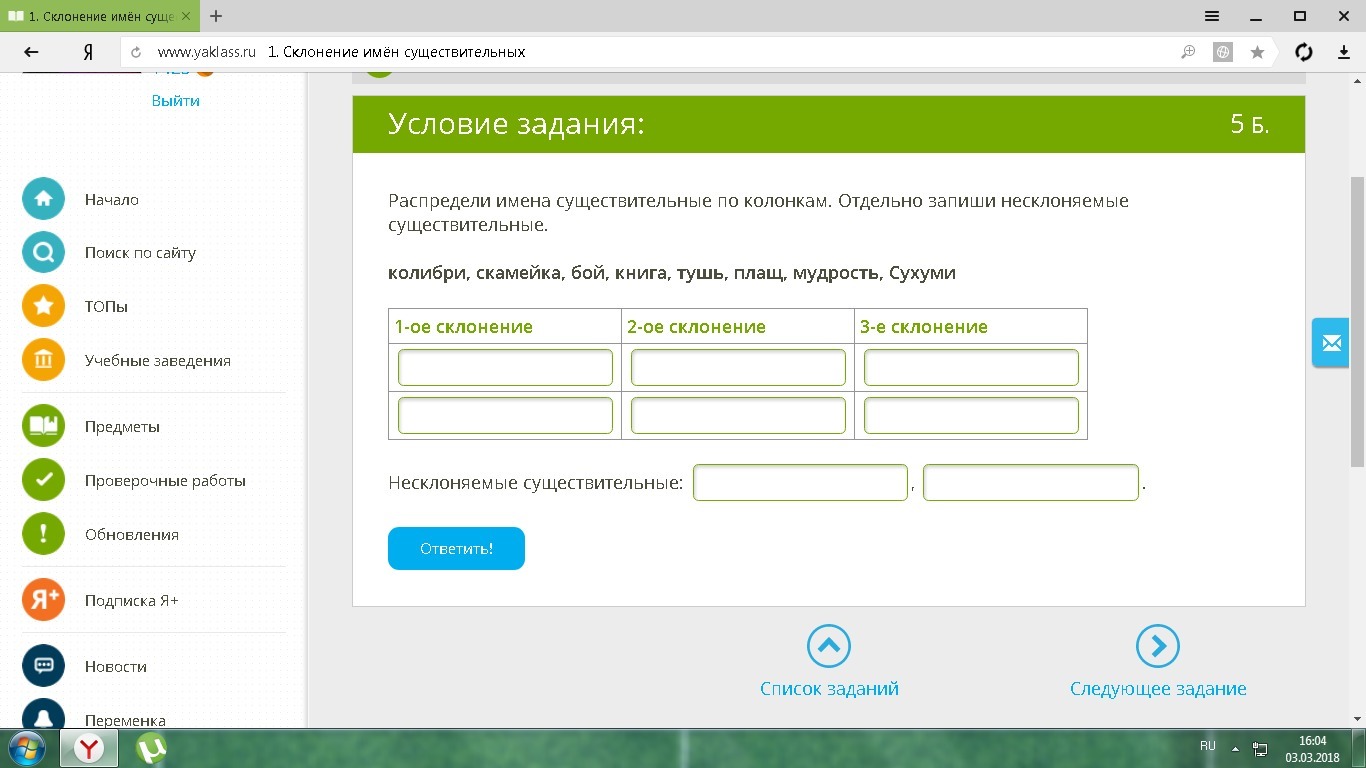This screenshot has width=1366, height=768.
Task: Open uTorrent taskbar icon
Action: tap(152, 748)
